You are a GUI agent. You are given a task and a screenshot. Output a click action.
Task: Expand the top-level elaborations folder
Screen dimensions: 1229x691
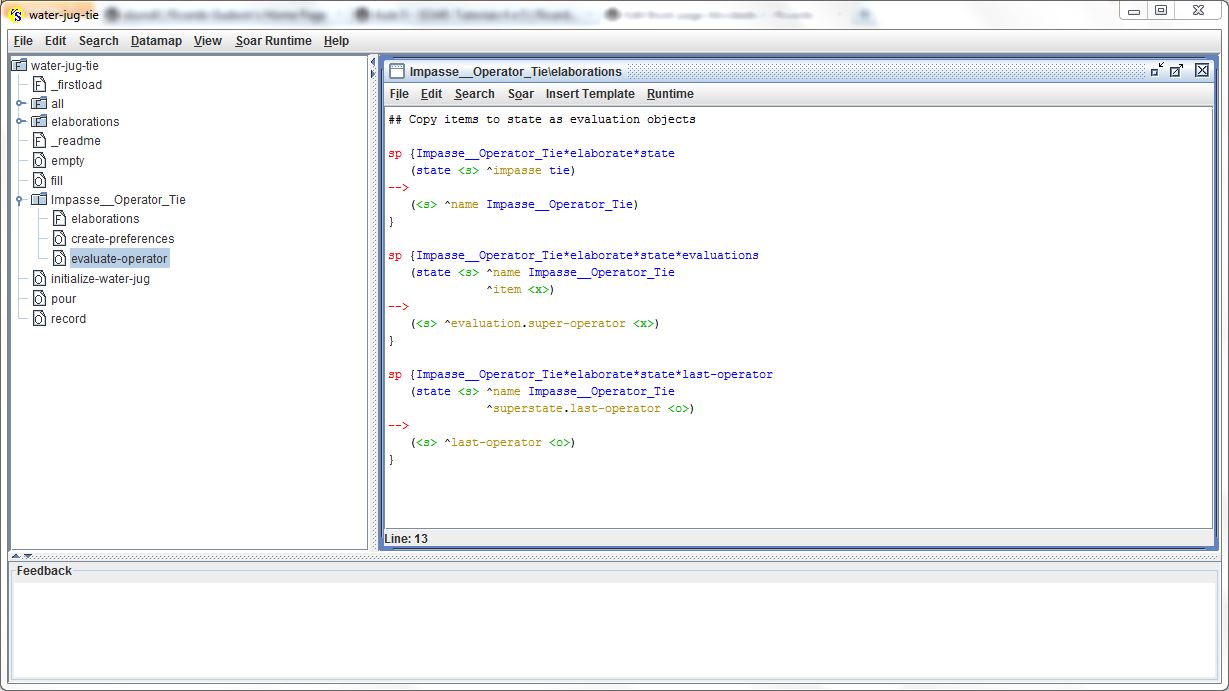pos(20,122)
